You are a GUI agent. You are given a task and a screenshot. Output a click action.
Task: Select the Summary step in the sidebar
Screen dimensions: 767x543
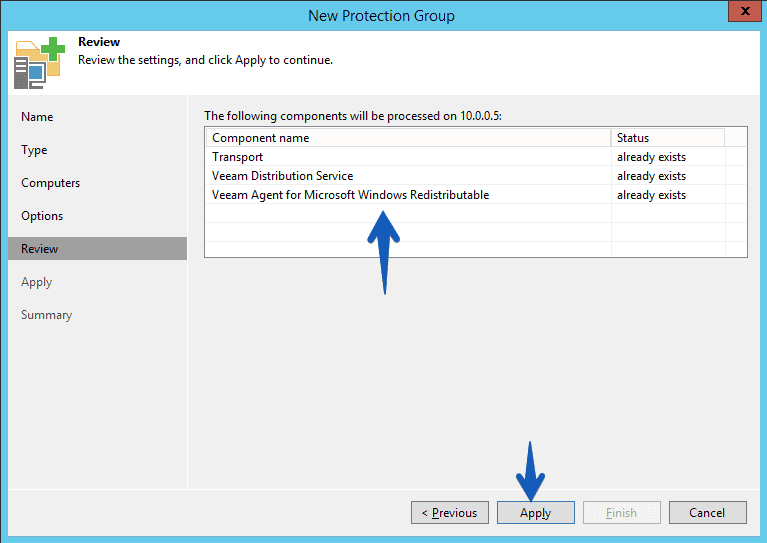click(x=46, y=315)
